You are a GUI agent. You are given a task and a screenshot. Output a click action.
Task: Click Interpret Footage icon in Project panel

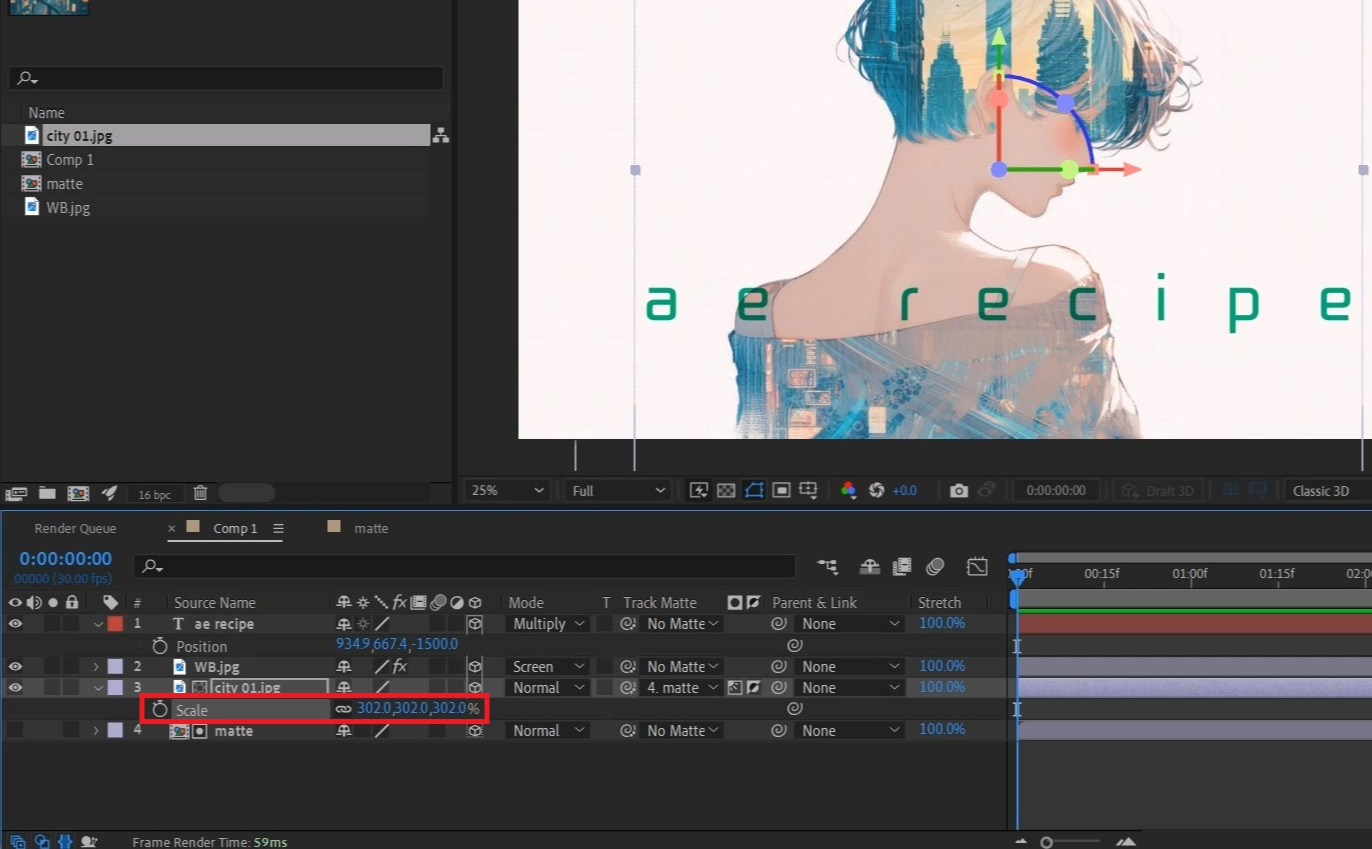click(x=16, y=493)
